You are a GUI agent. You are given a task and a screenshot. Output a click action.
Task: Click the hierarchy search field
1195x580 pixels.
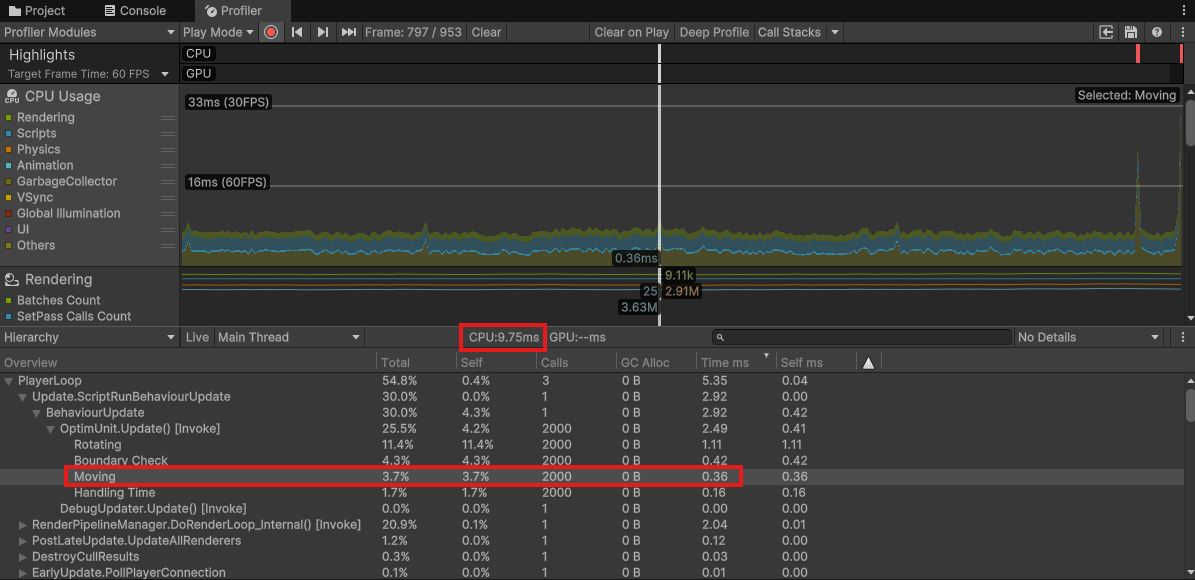[x=862, y=338]
